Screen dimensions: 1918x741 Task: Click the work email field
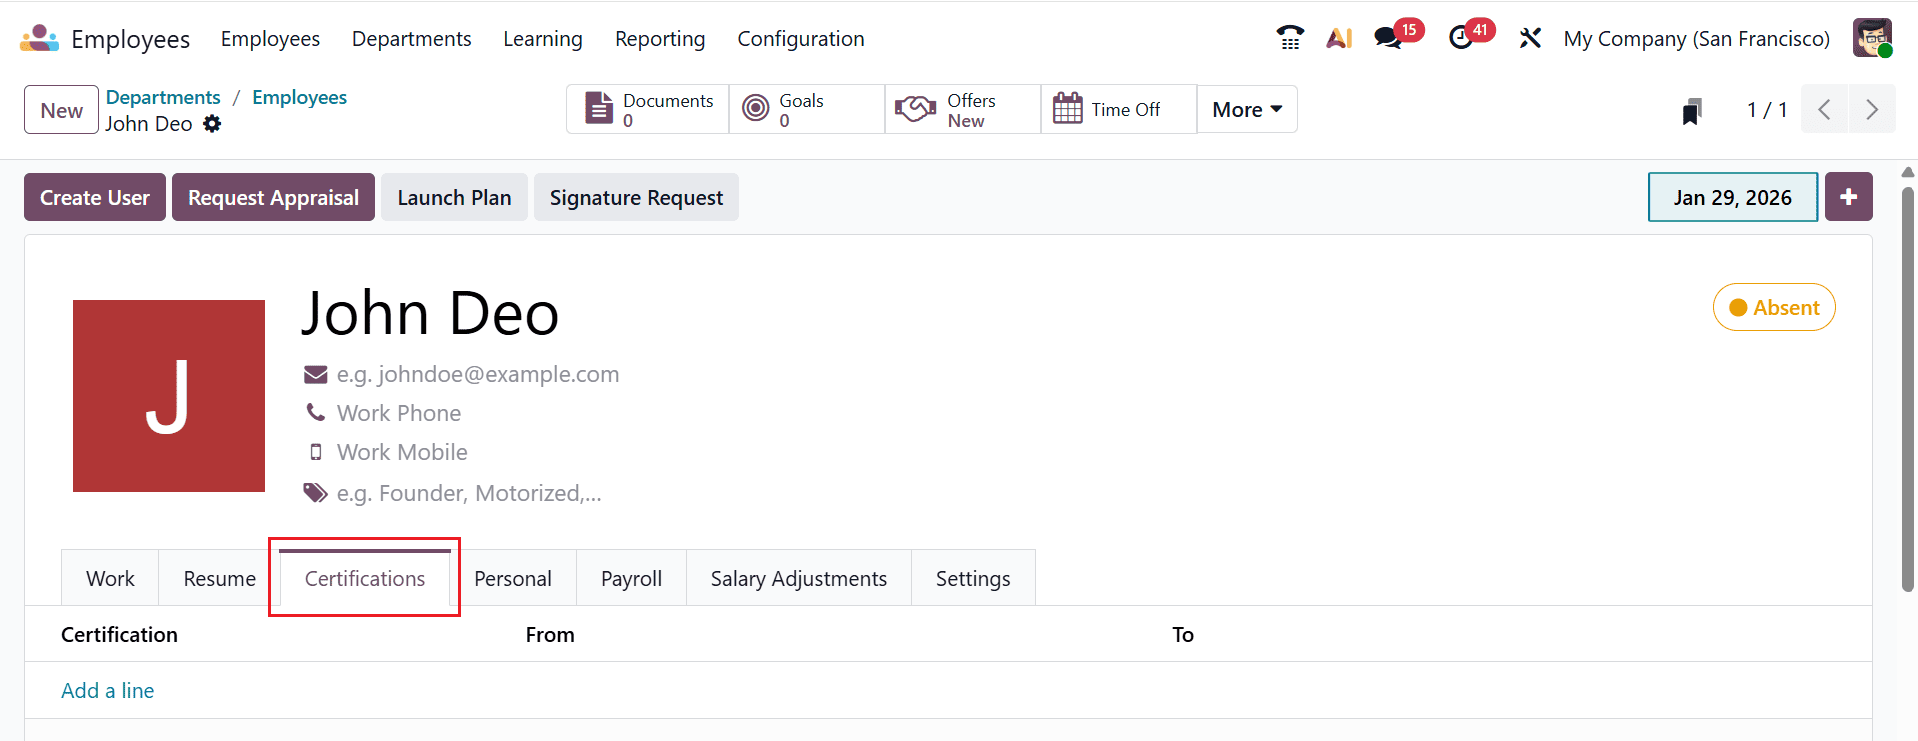478,374
